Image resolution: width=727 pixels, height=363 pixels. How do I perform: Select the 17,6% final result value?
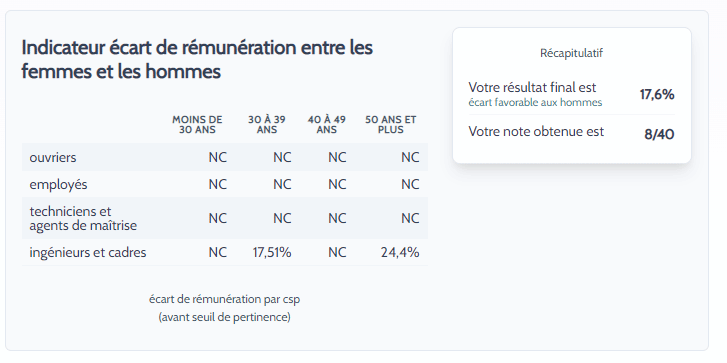coord(657,95)
